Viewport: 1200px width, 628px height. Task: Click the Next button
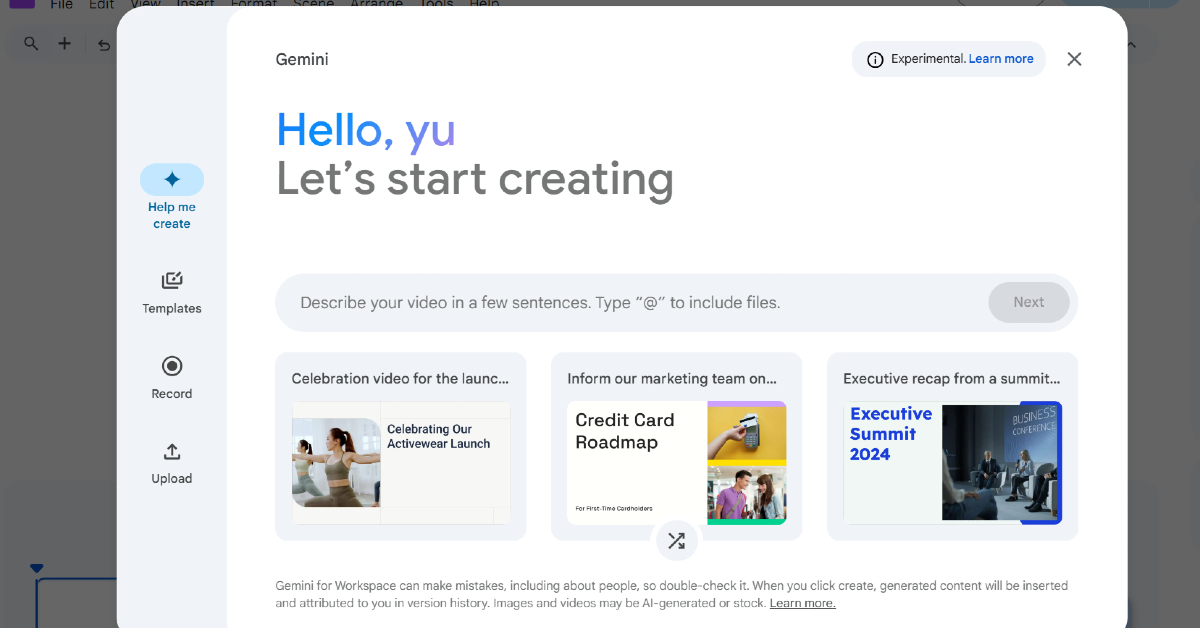(x=1028, y=302)
